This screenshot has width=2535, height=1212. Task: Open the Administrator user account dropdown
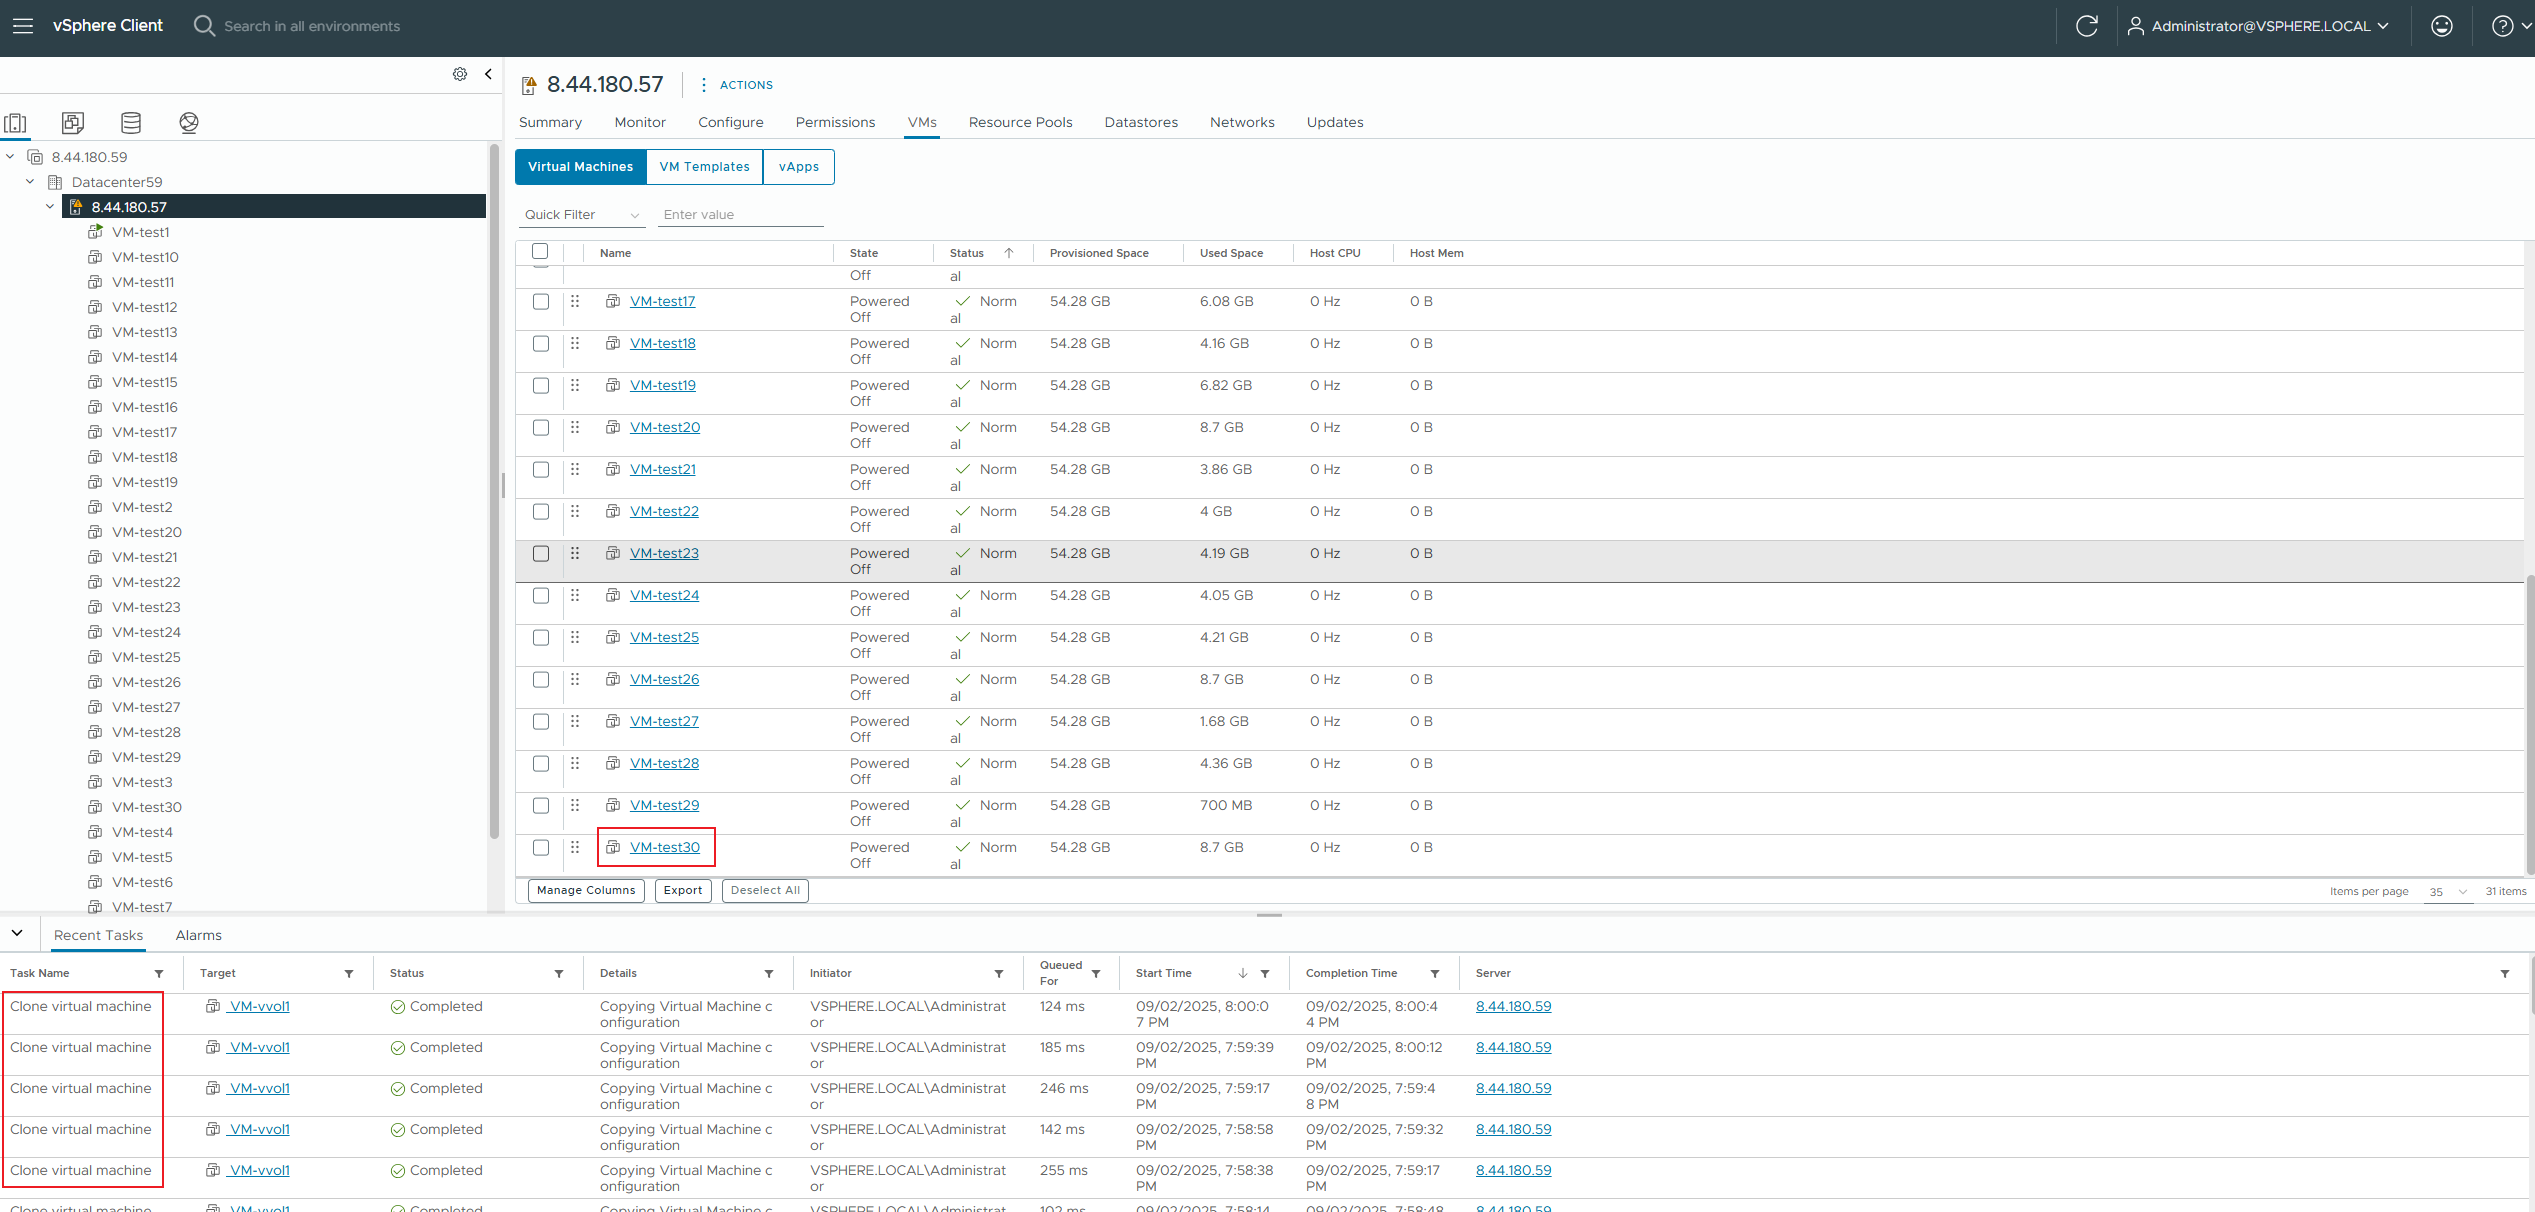(x=2257, y=26)
